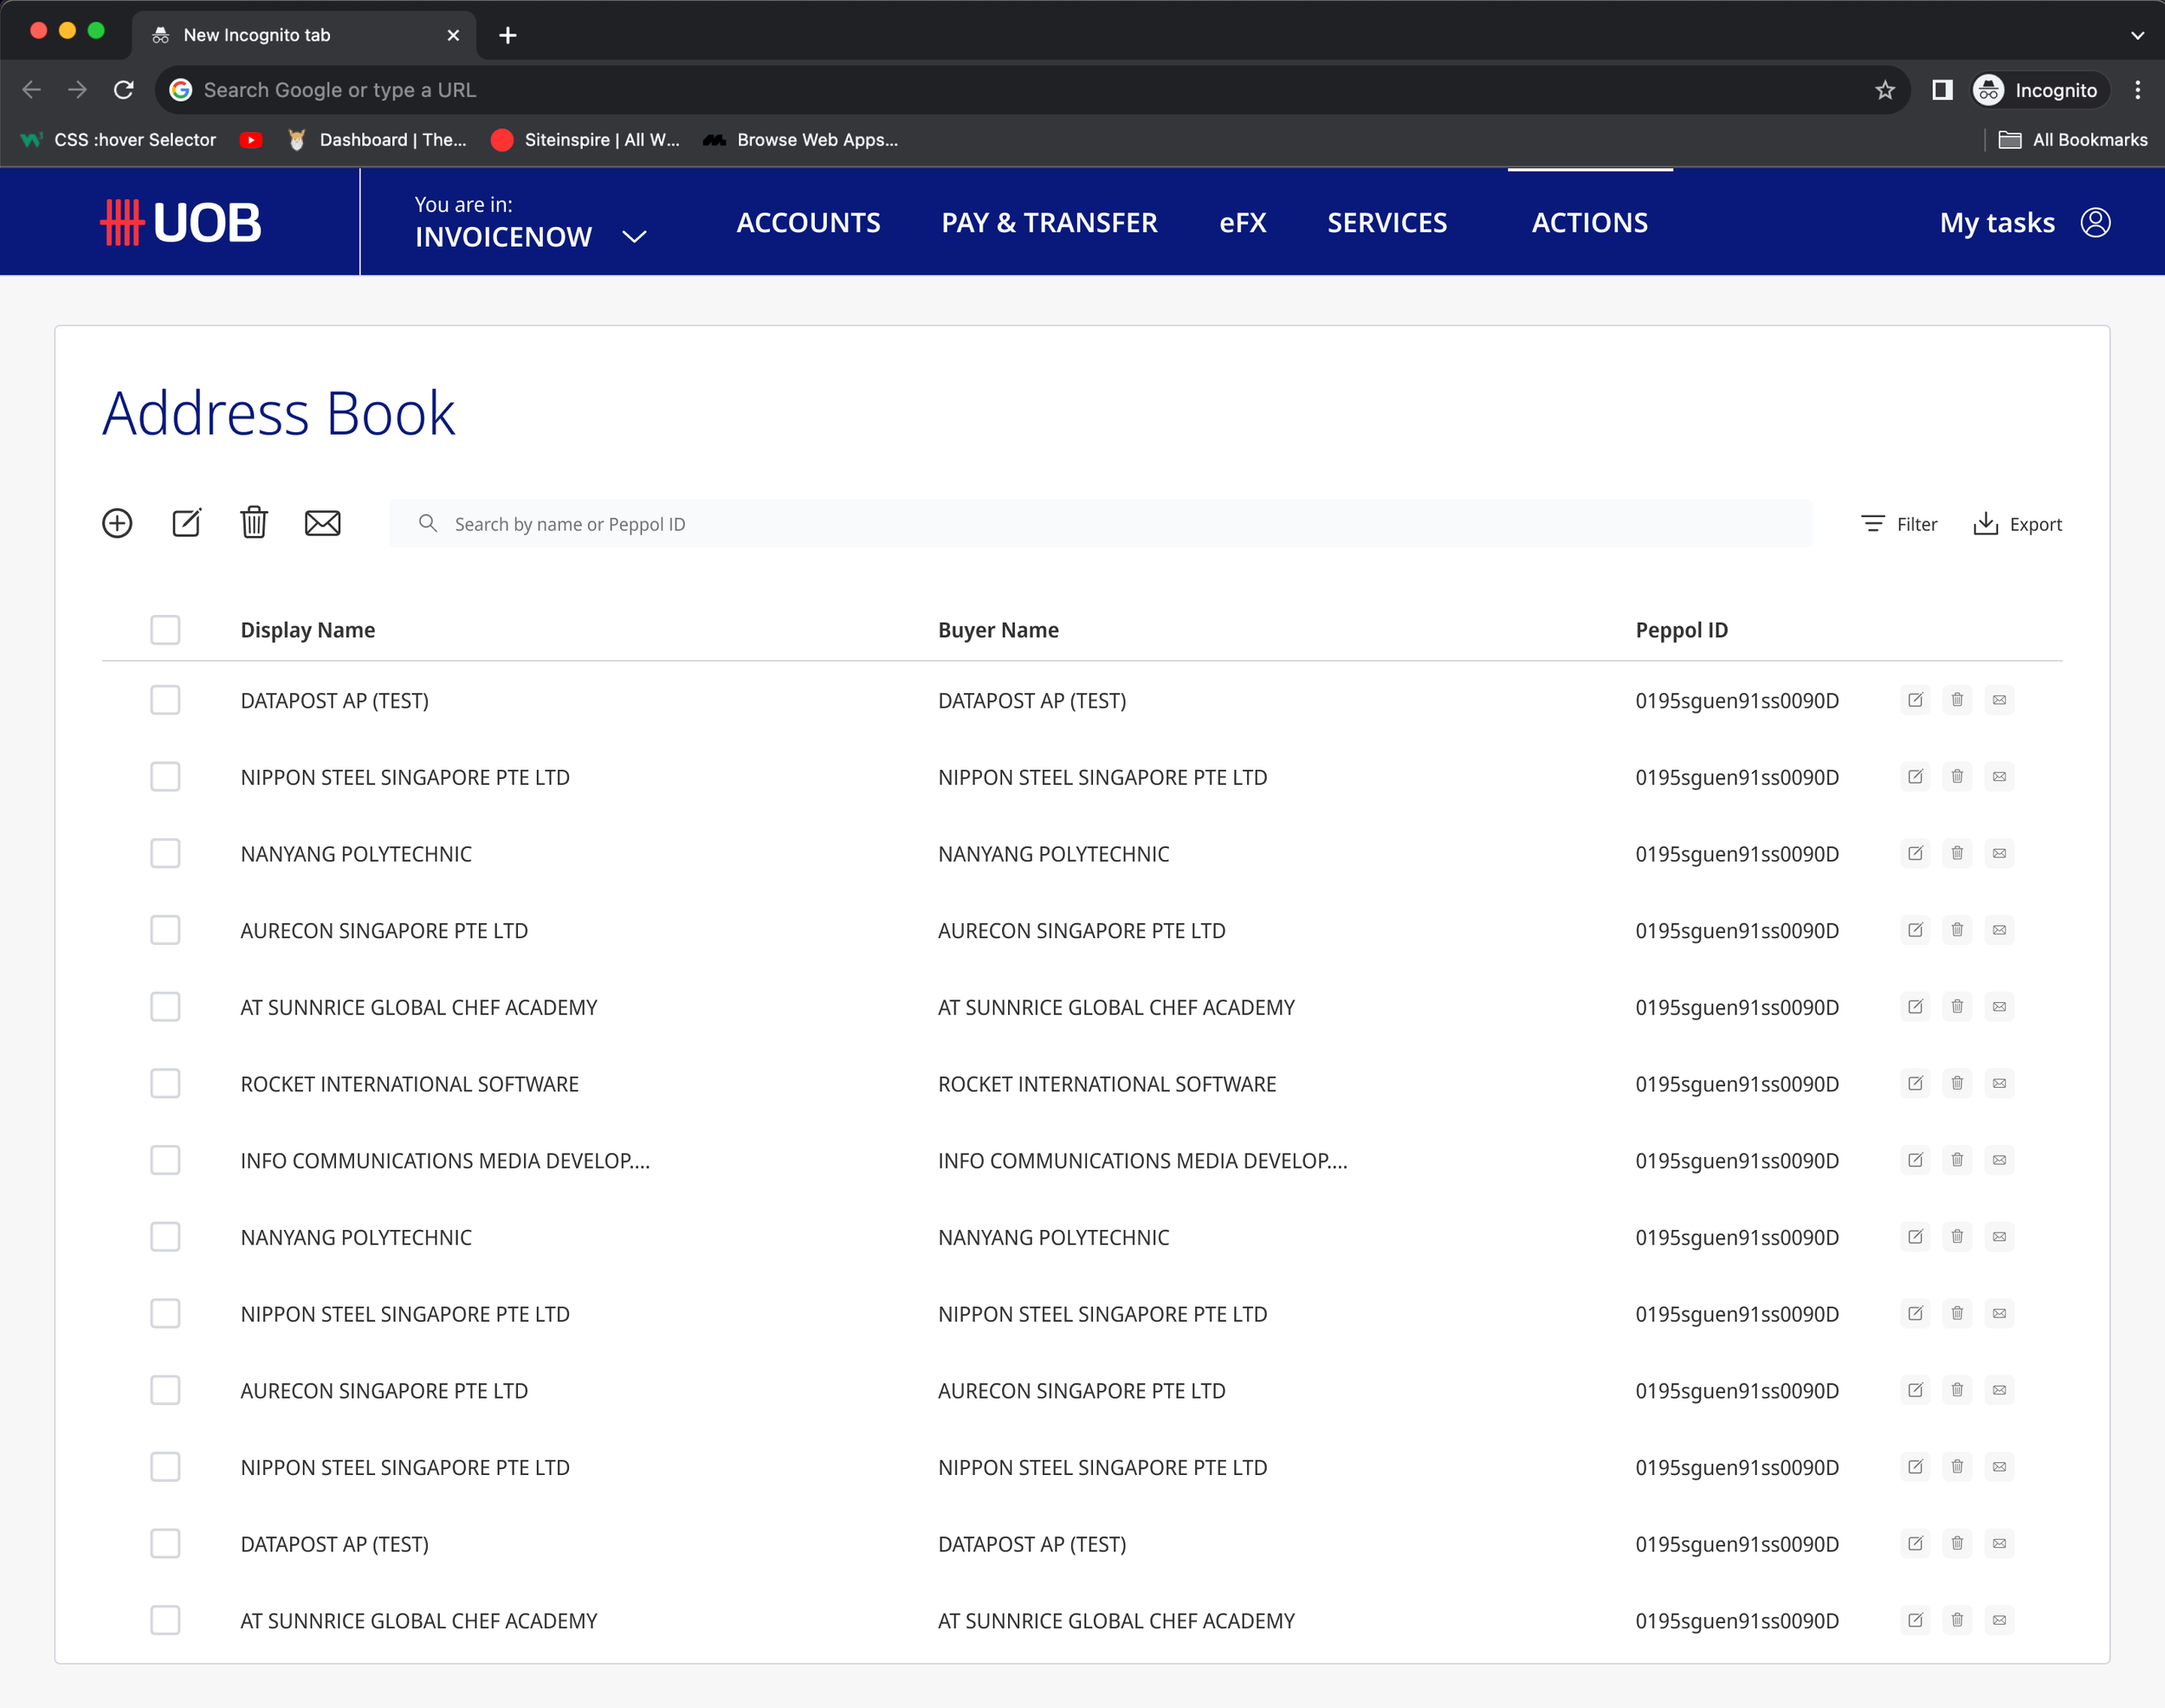Screen dimensions: 2165x1708
Task: Check second AURECON SINGAPORE PTE LTD checkbox
Action: point(165,1390)
